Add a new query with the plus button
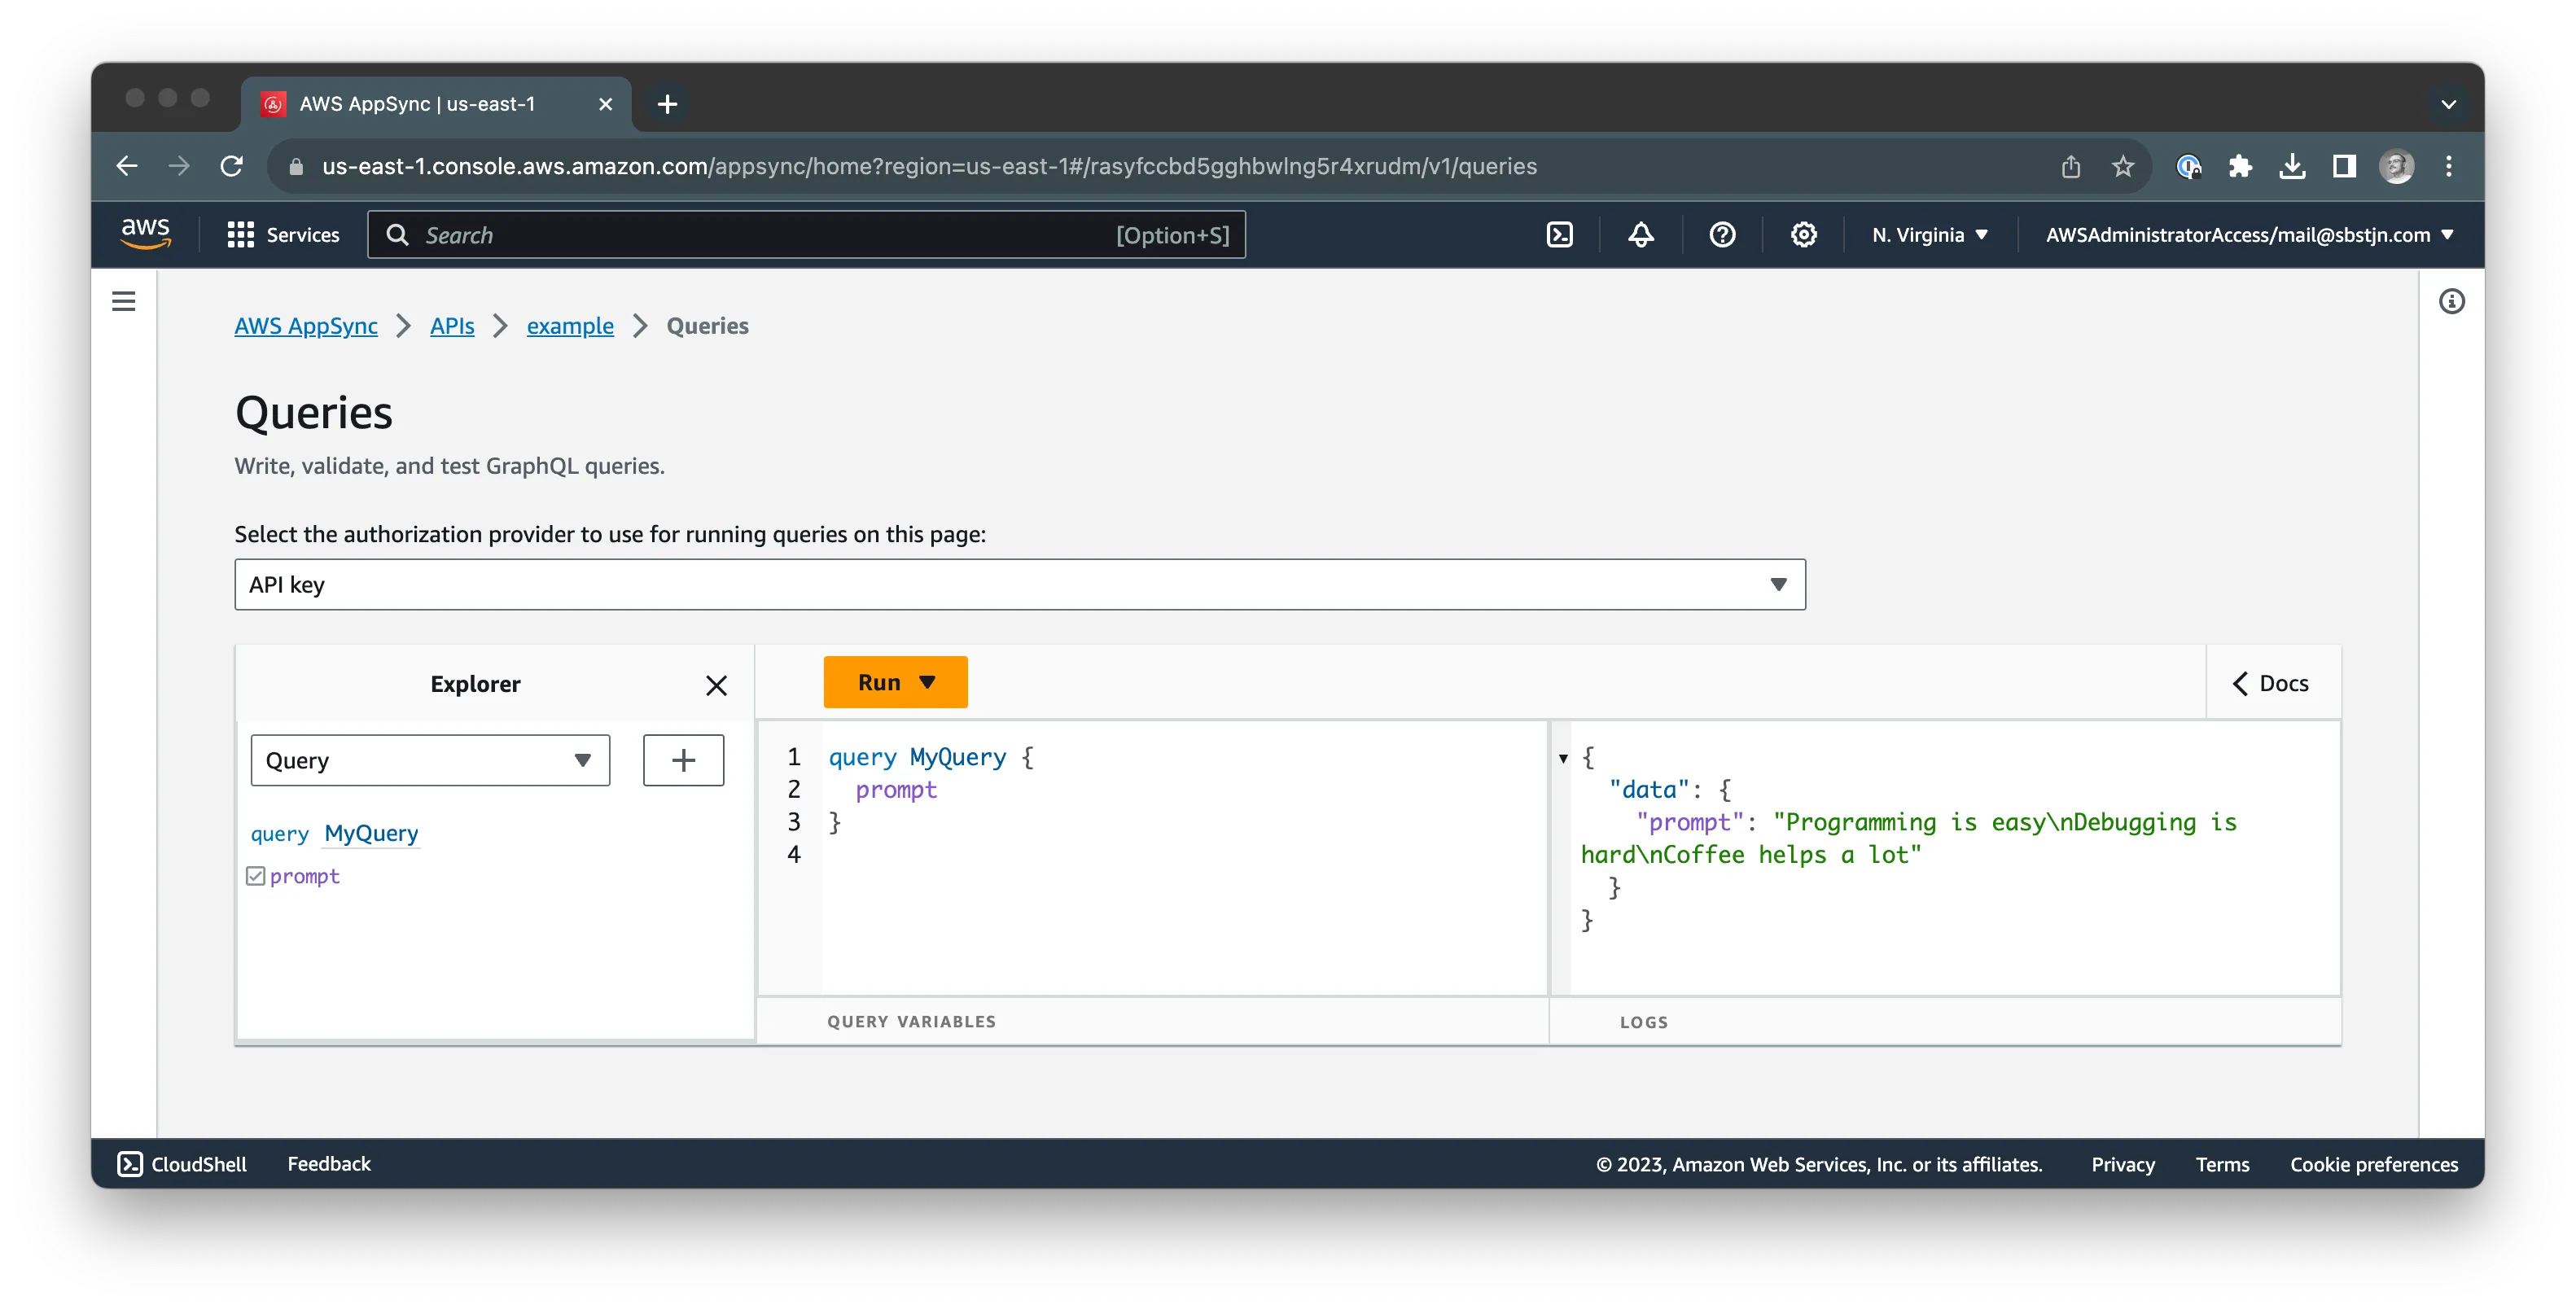This screenshot has height=1309, width=2576. (683, 760)
